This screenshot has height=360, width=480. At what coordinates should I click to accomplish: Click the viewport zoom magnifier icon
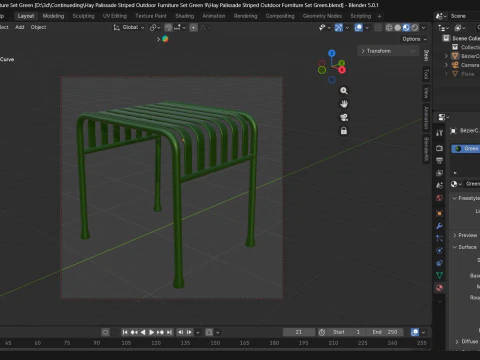point(344,91)
